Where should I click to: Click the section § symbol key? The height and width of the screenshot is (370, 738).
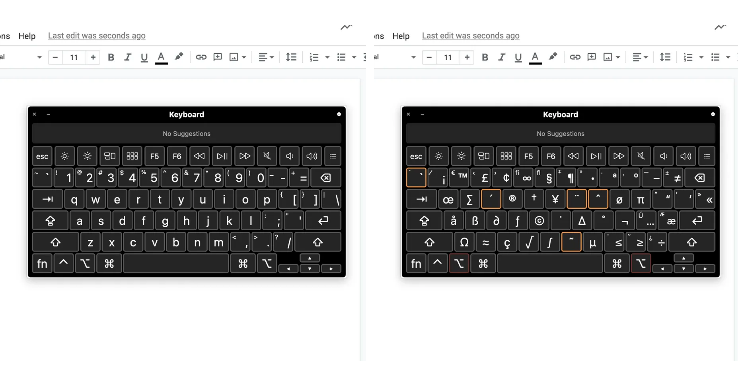(x=545, y=178)
